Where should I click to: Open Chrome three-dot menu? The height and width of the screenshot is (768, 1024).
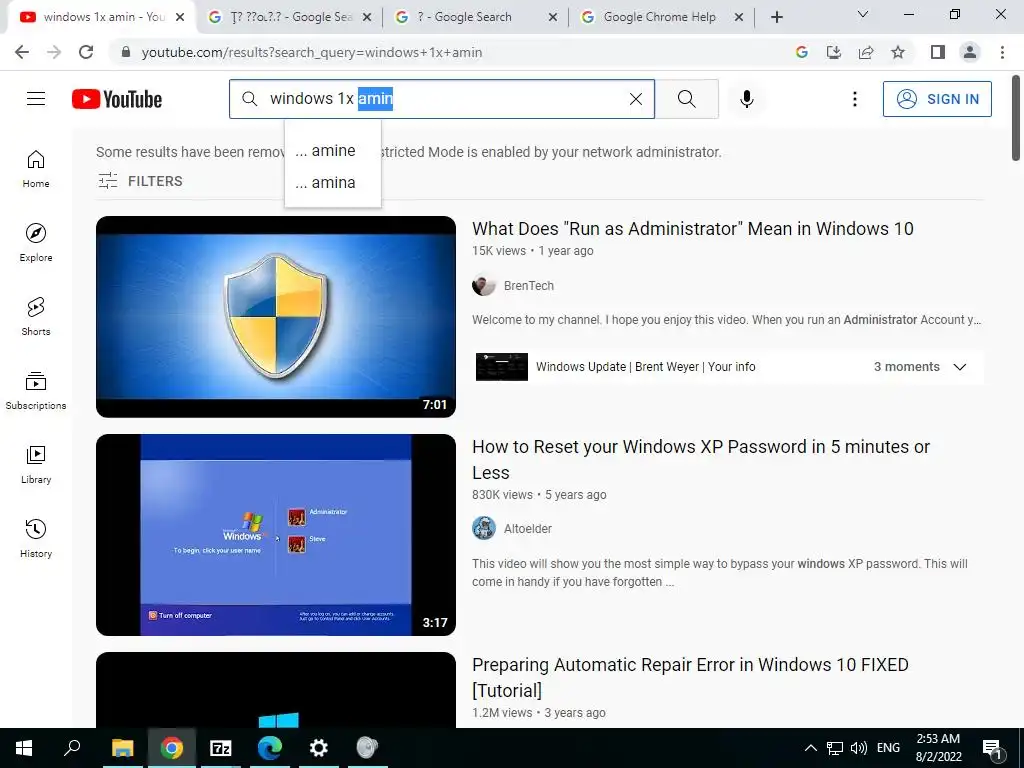[1002, 52]
